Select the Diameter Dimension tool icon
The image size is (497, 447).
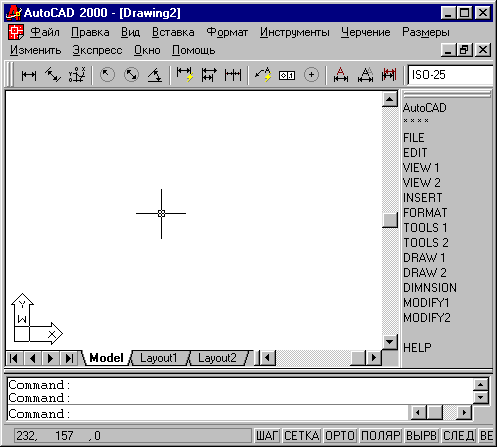pos(131,75)
